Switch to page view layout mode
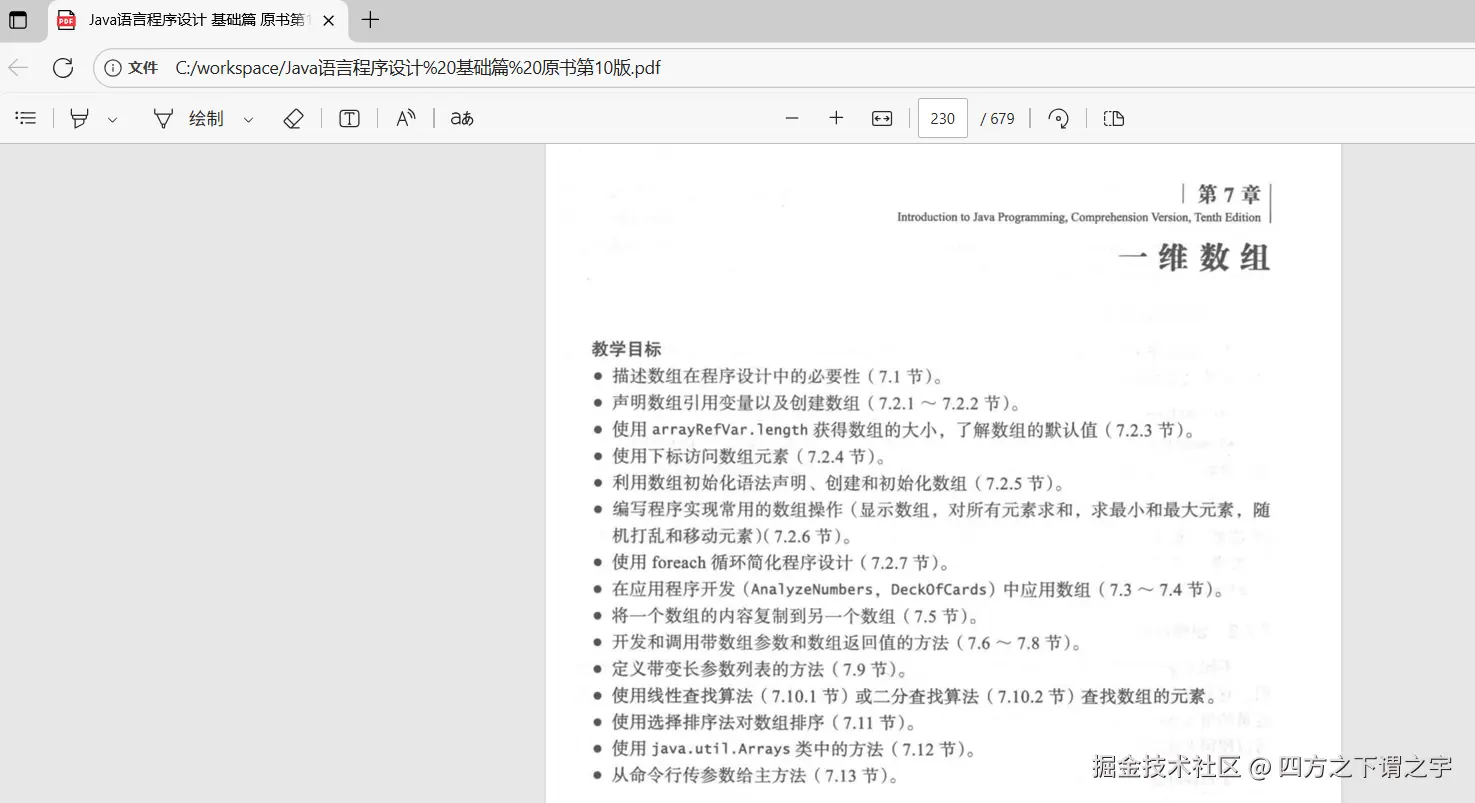The width and height of the screenshot is (1475, 803). 1113,118
